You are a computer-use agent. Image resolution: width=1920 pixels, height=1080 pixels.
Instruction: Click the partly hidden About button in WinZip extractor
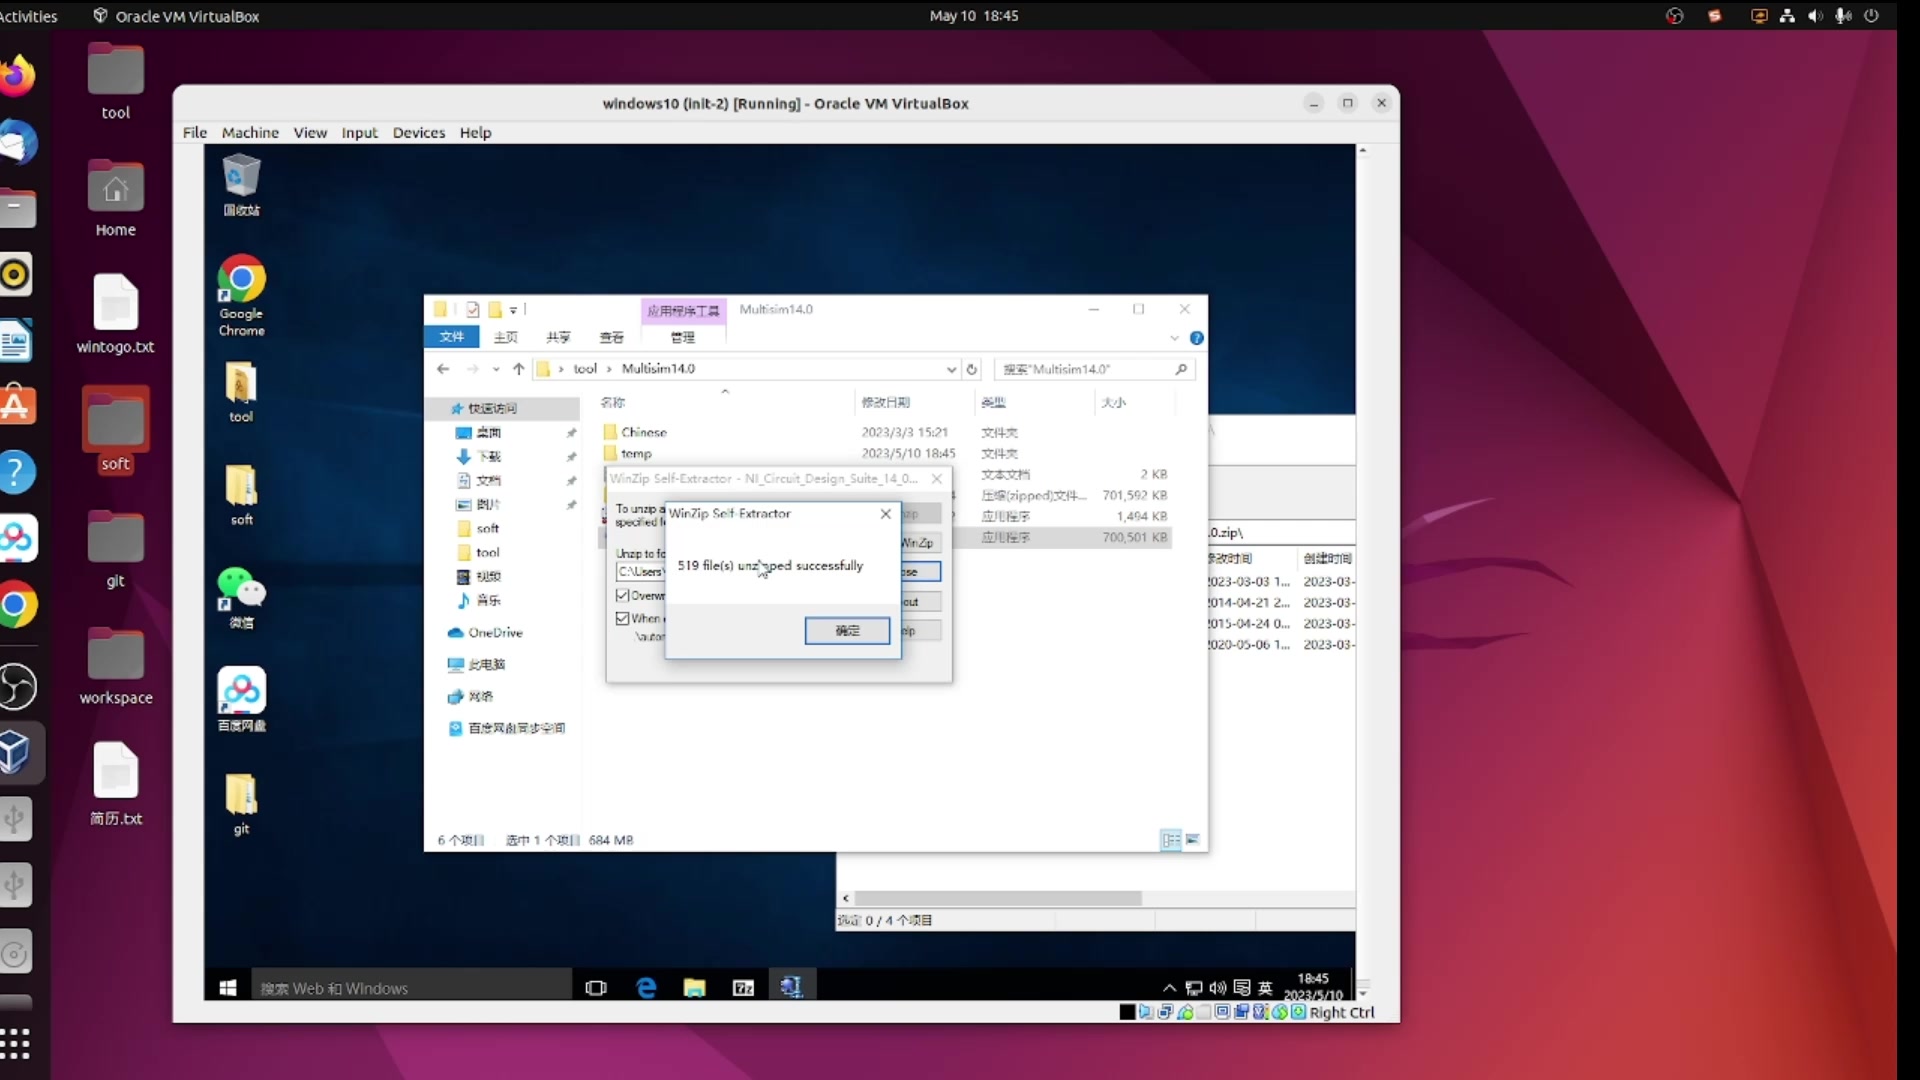(921, 602)
